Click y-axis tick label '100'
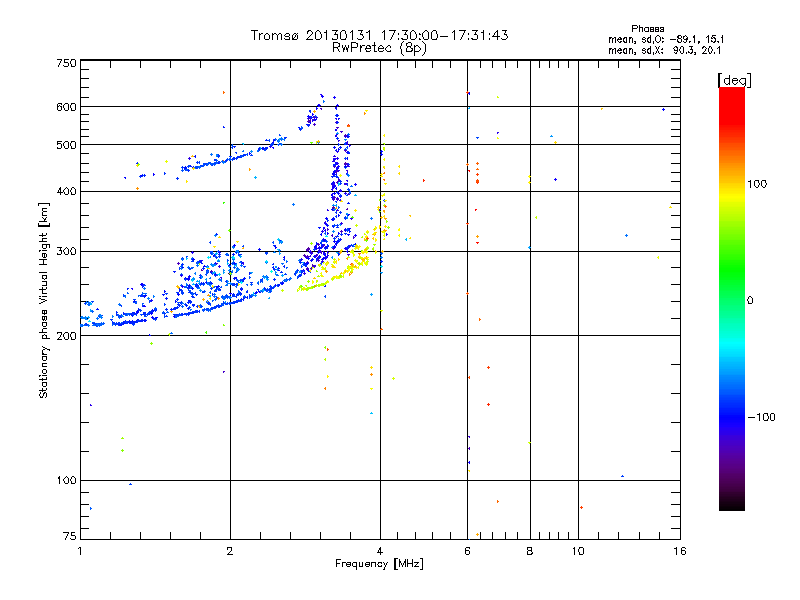This screenshot has width=800, height=600. click(66, 480)
